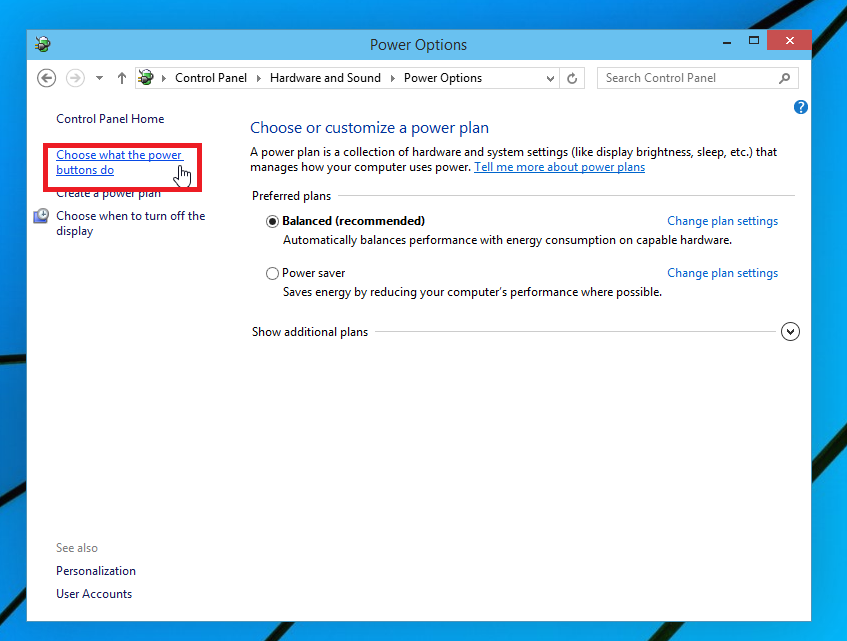Open Personalization under See also

pyautogui.click(x=96, y=571)
